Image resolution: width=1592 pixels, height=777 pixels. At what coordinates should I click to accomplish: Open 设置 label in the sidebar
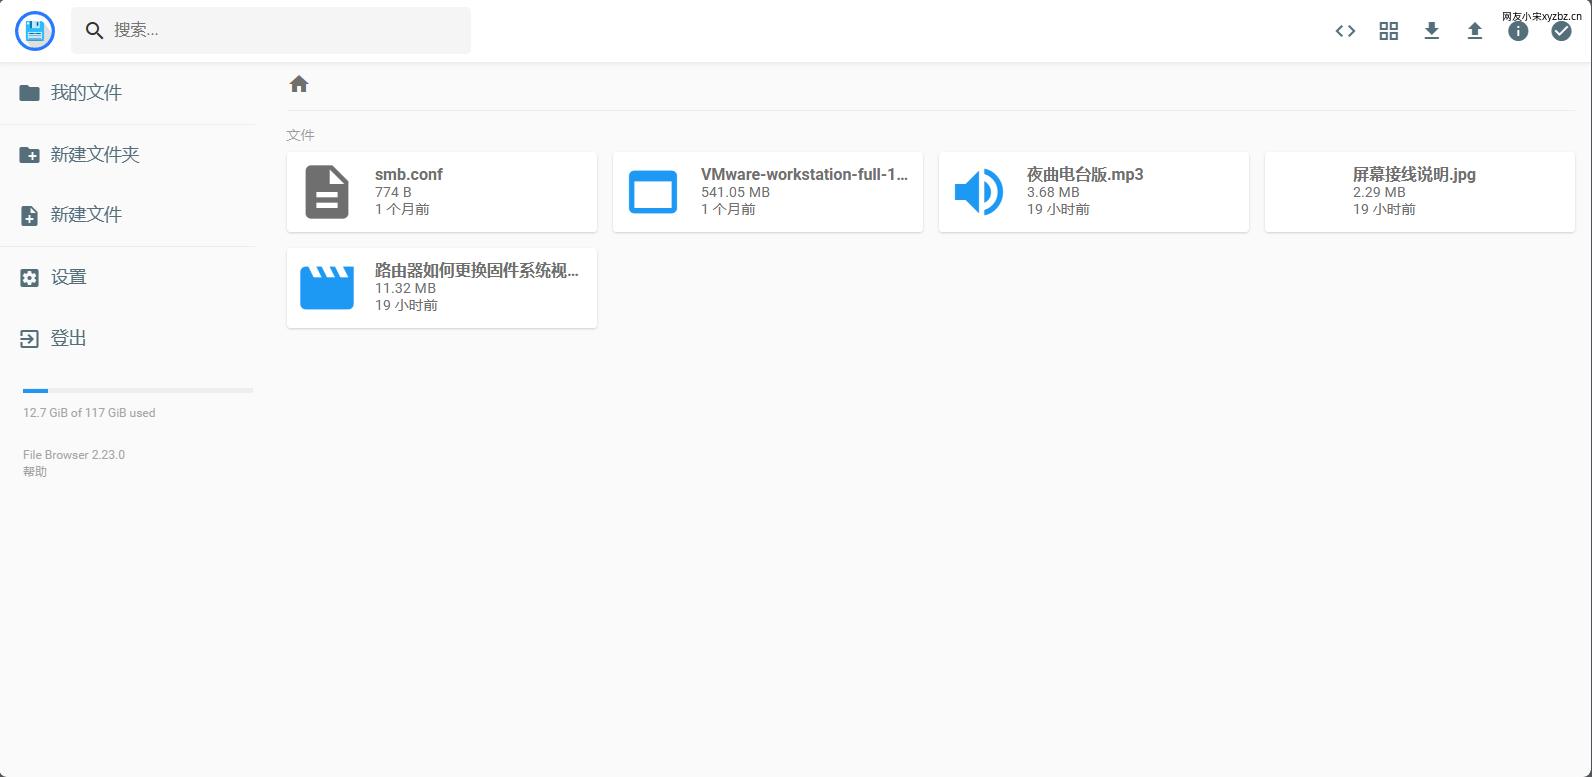(69, 277)
